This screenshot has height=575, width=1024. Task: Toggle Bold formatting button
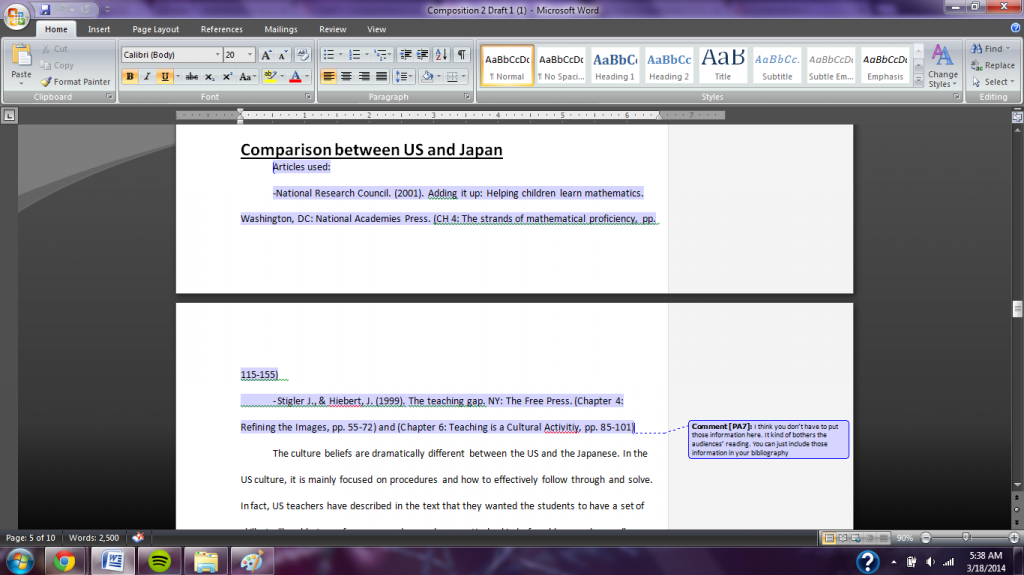(130, 77)
